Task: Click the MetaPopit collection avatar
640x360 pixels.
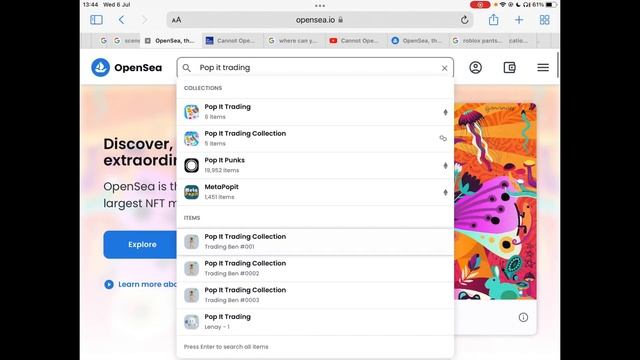Action: pos(191,192)
